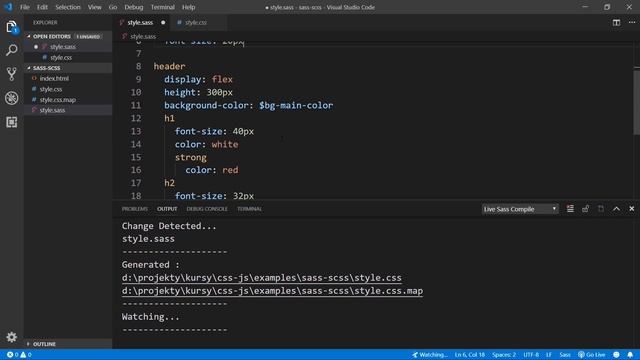Click the errors count in status bar
Viewport: 640px width, 360px height.
point(13,355)
